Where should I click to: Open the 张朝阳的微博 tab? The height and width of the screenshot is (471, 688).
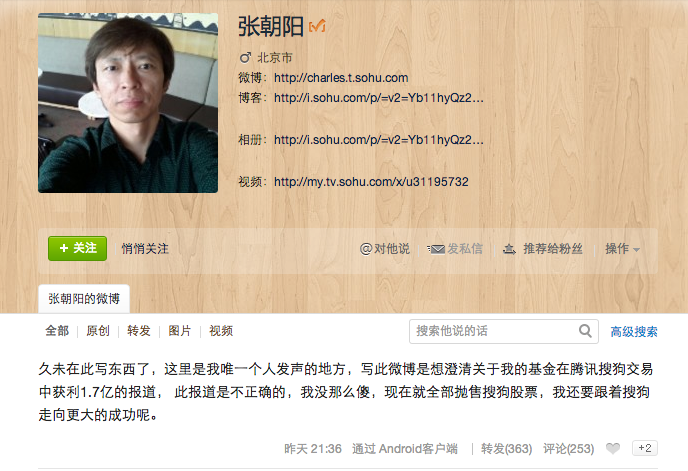pyautogui.click(x=84, y=299)
